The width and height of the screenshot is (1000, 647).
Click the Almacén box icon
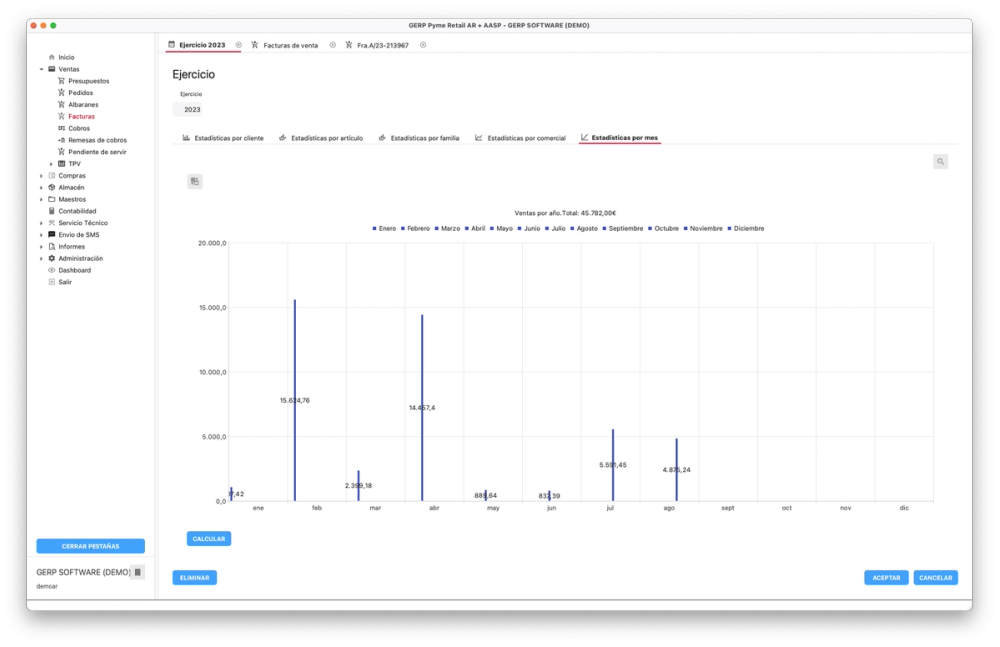(52, 188)
